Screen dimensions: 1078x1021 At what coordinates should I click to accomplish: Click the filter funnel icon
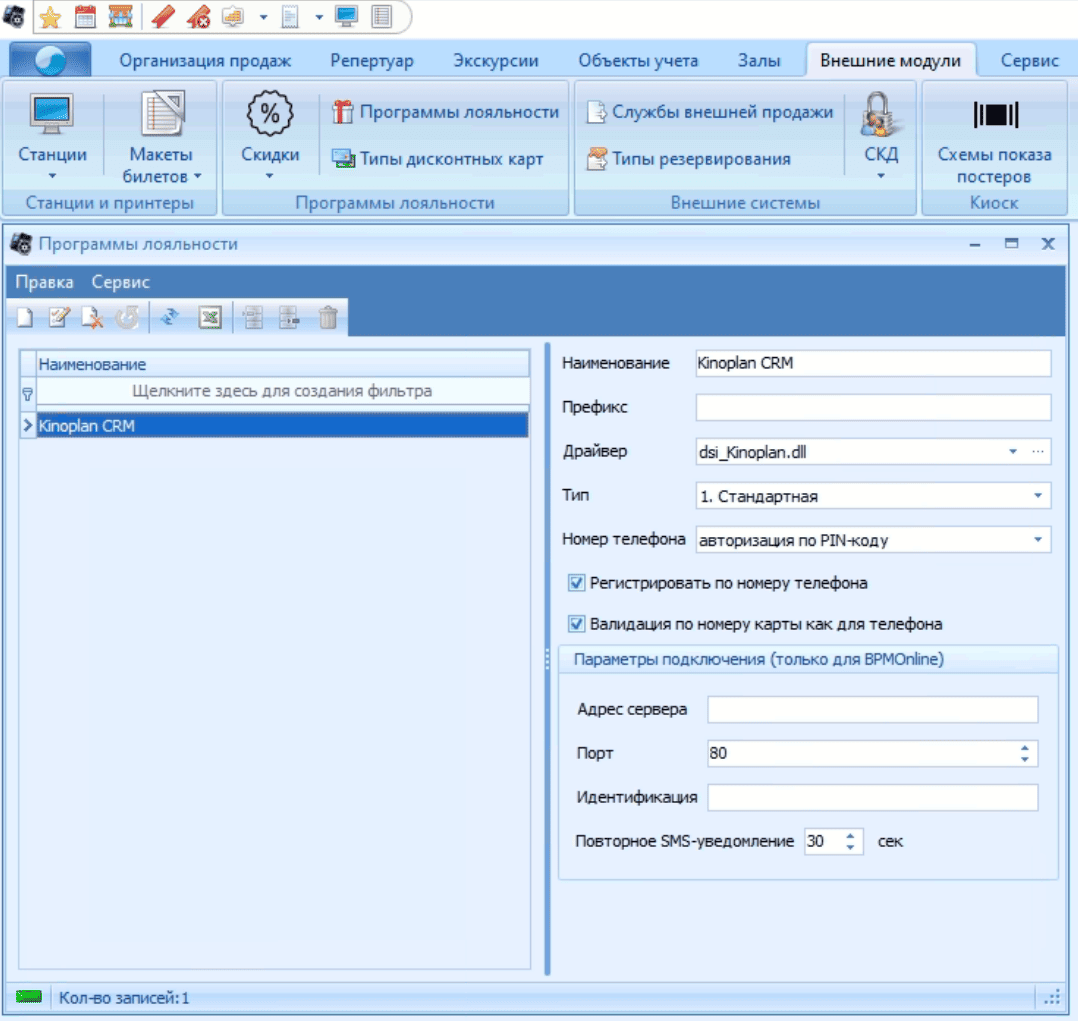tap(28, 394)
